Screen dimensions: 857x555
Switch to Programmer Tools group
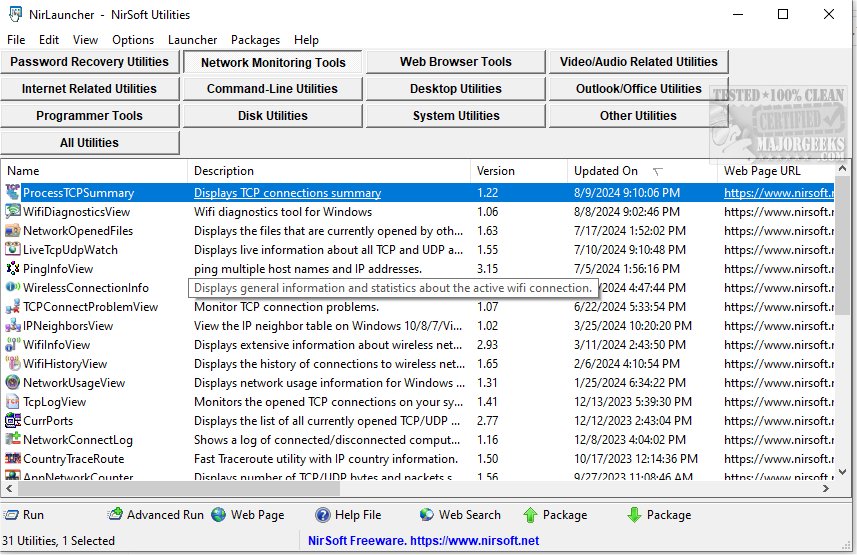(90, 116)
